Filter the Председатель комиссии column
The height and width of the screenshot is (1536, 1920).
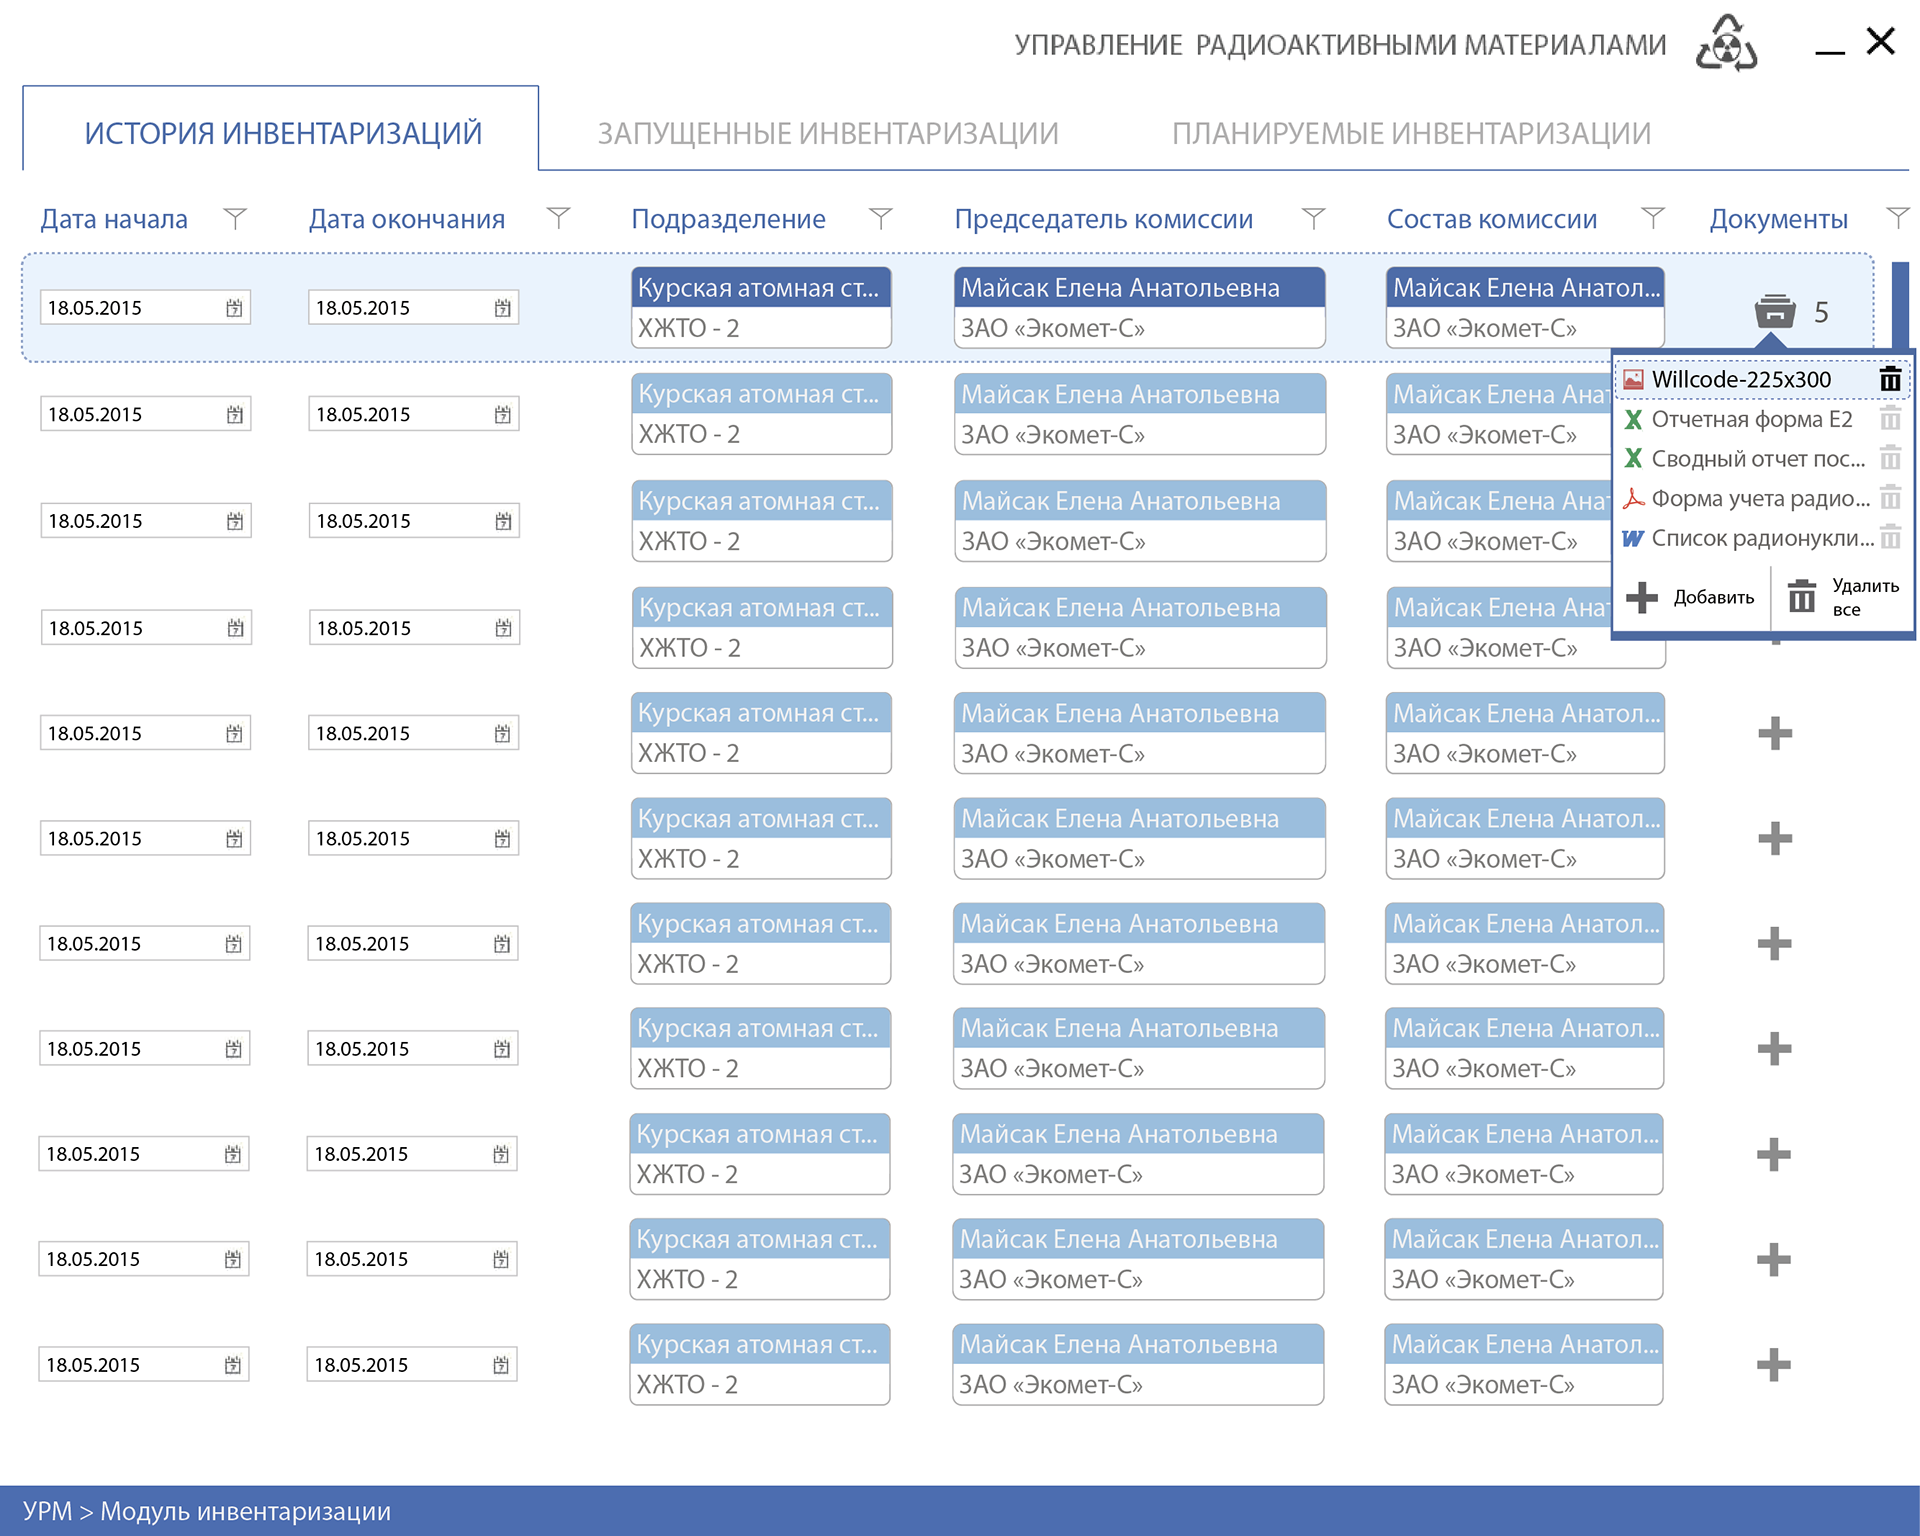tap(1314, 218)
